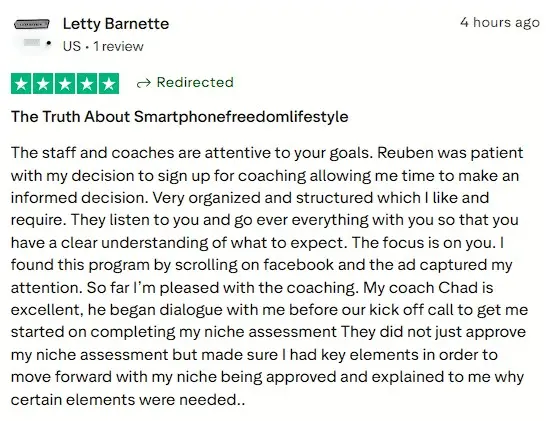Click the 'US' country label
This screenshot has height=421, width=555.
tap(72, 46)
